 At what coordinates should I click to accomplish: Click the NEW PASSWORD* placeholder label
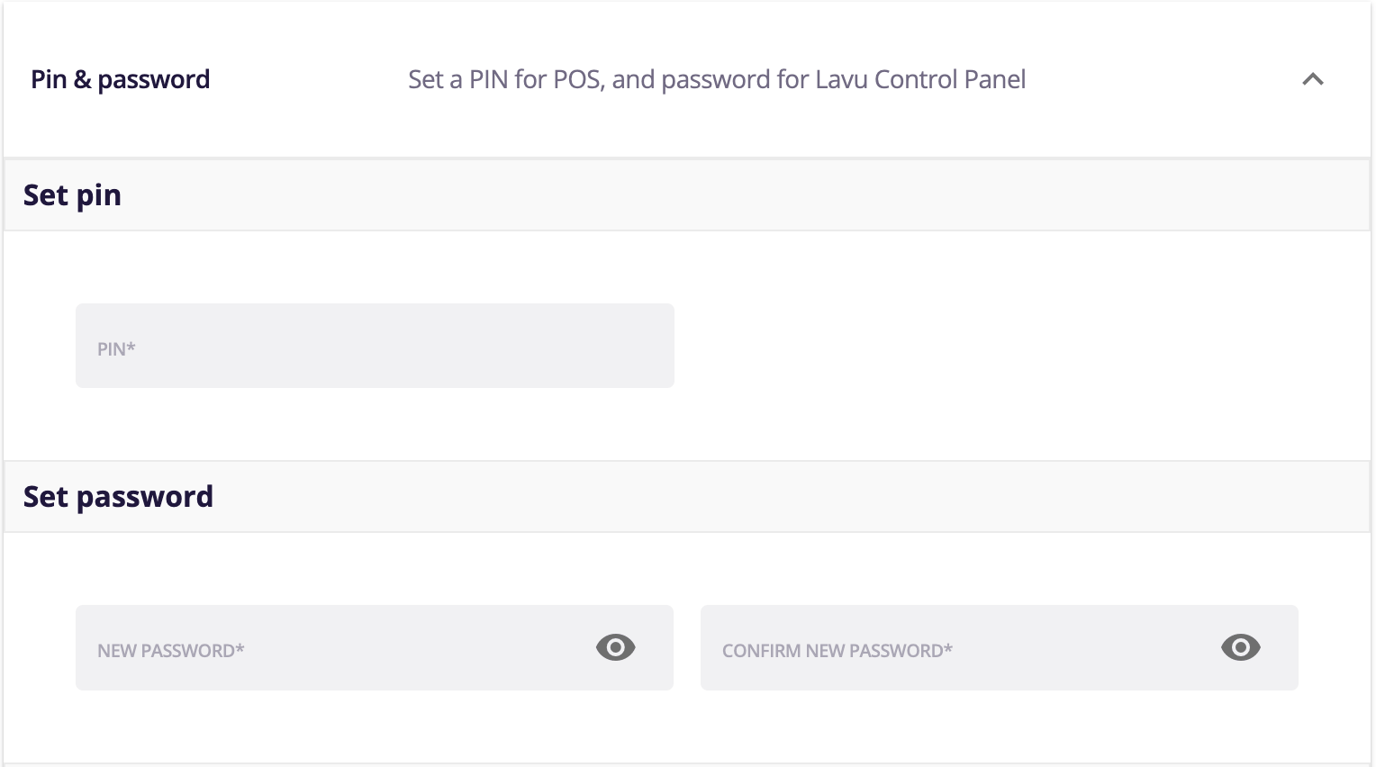171,651
